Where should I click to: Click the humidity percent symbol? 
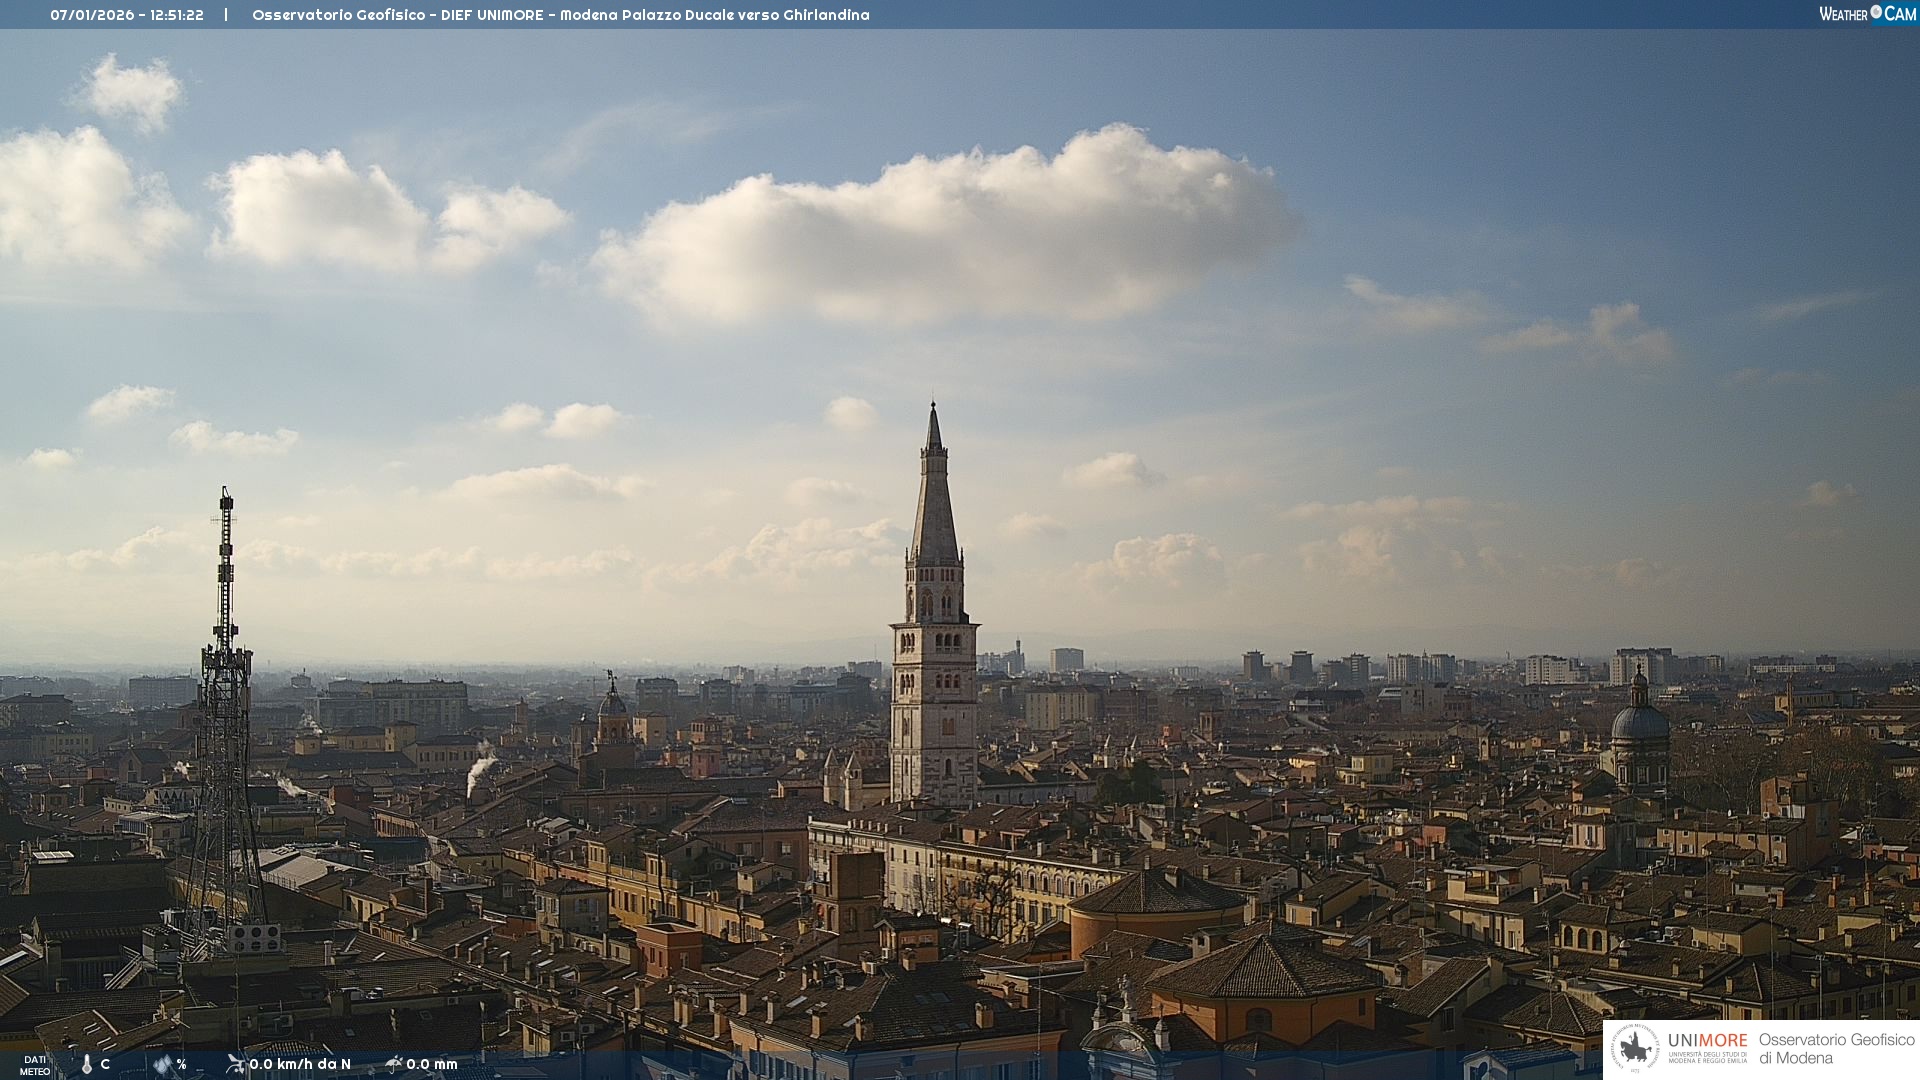tap(181, 1065)
